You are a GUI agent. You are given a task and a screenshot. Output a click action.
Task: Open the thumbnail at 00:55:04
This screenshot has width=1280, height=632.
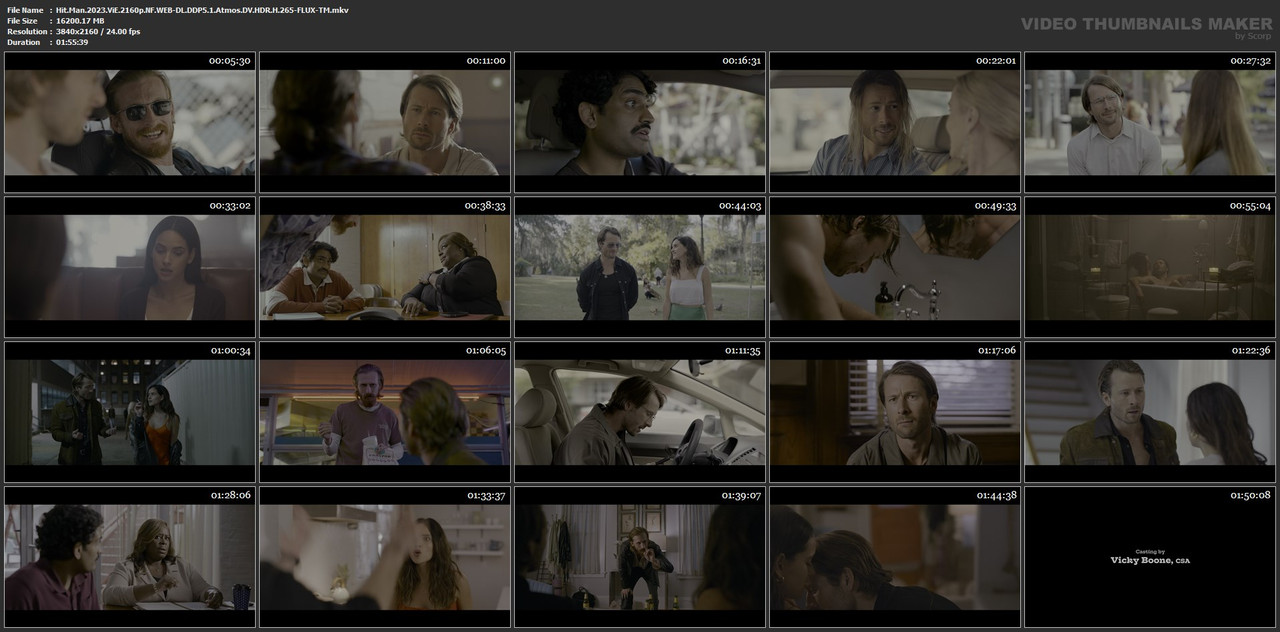point(1150,267)
